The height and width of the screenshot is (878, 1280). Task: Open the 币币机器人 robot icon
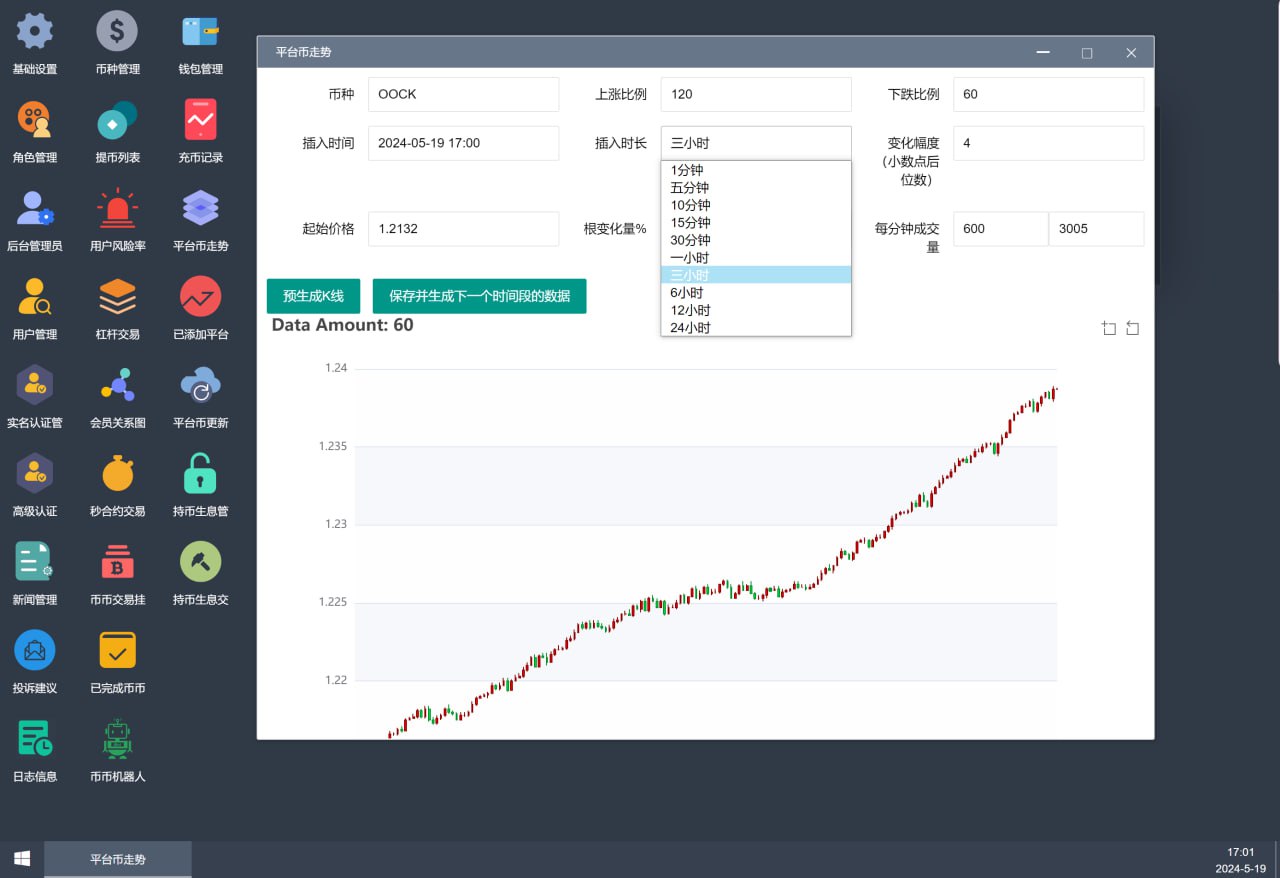tap(117, 739)
